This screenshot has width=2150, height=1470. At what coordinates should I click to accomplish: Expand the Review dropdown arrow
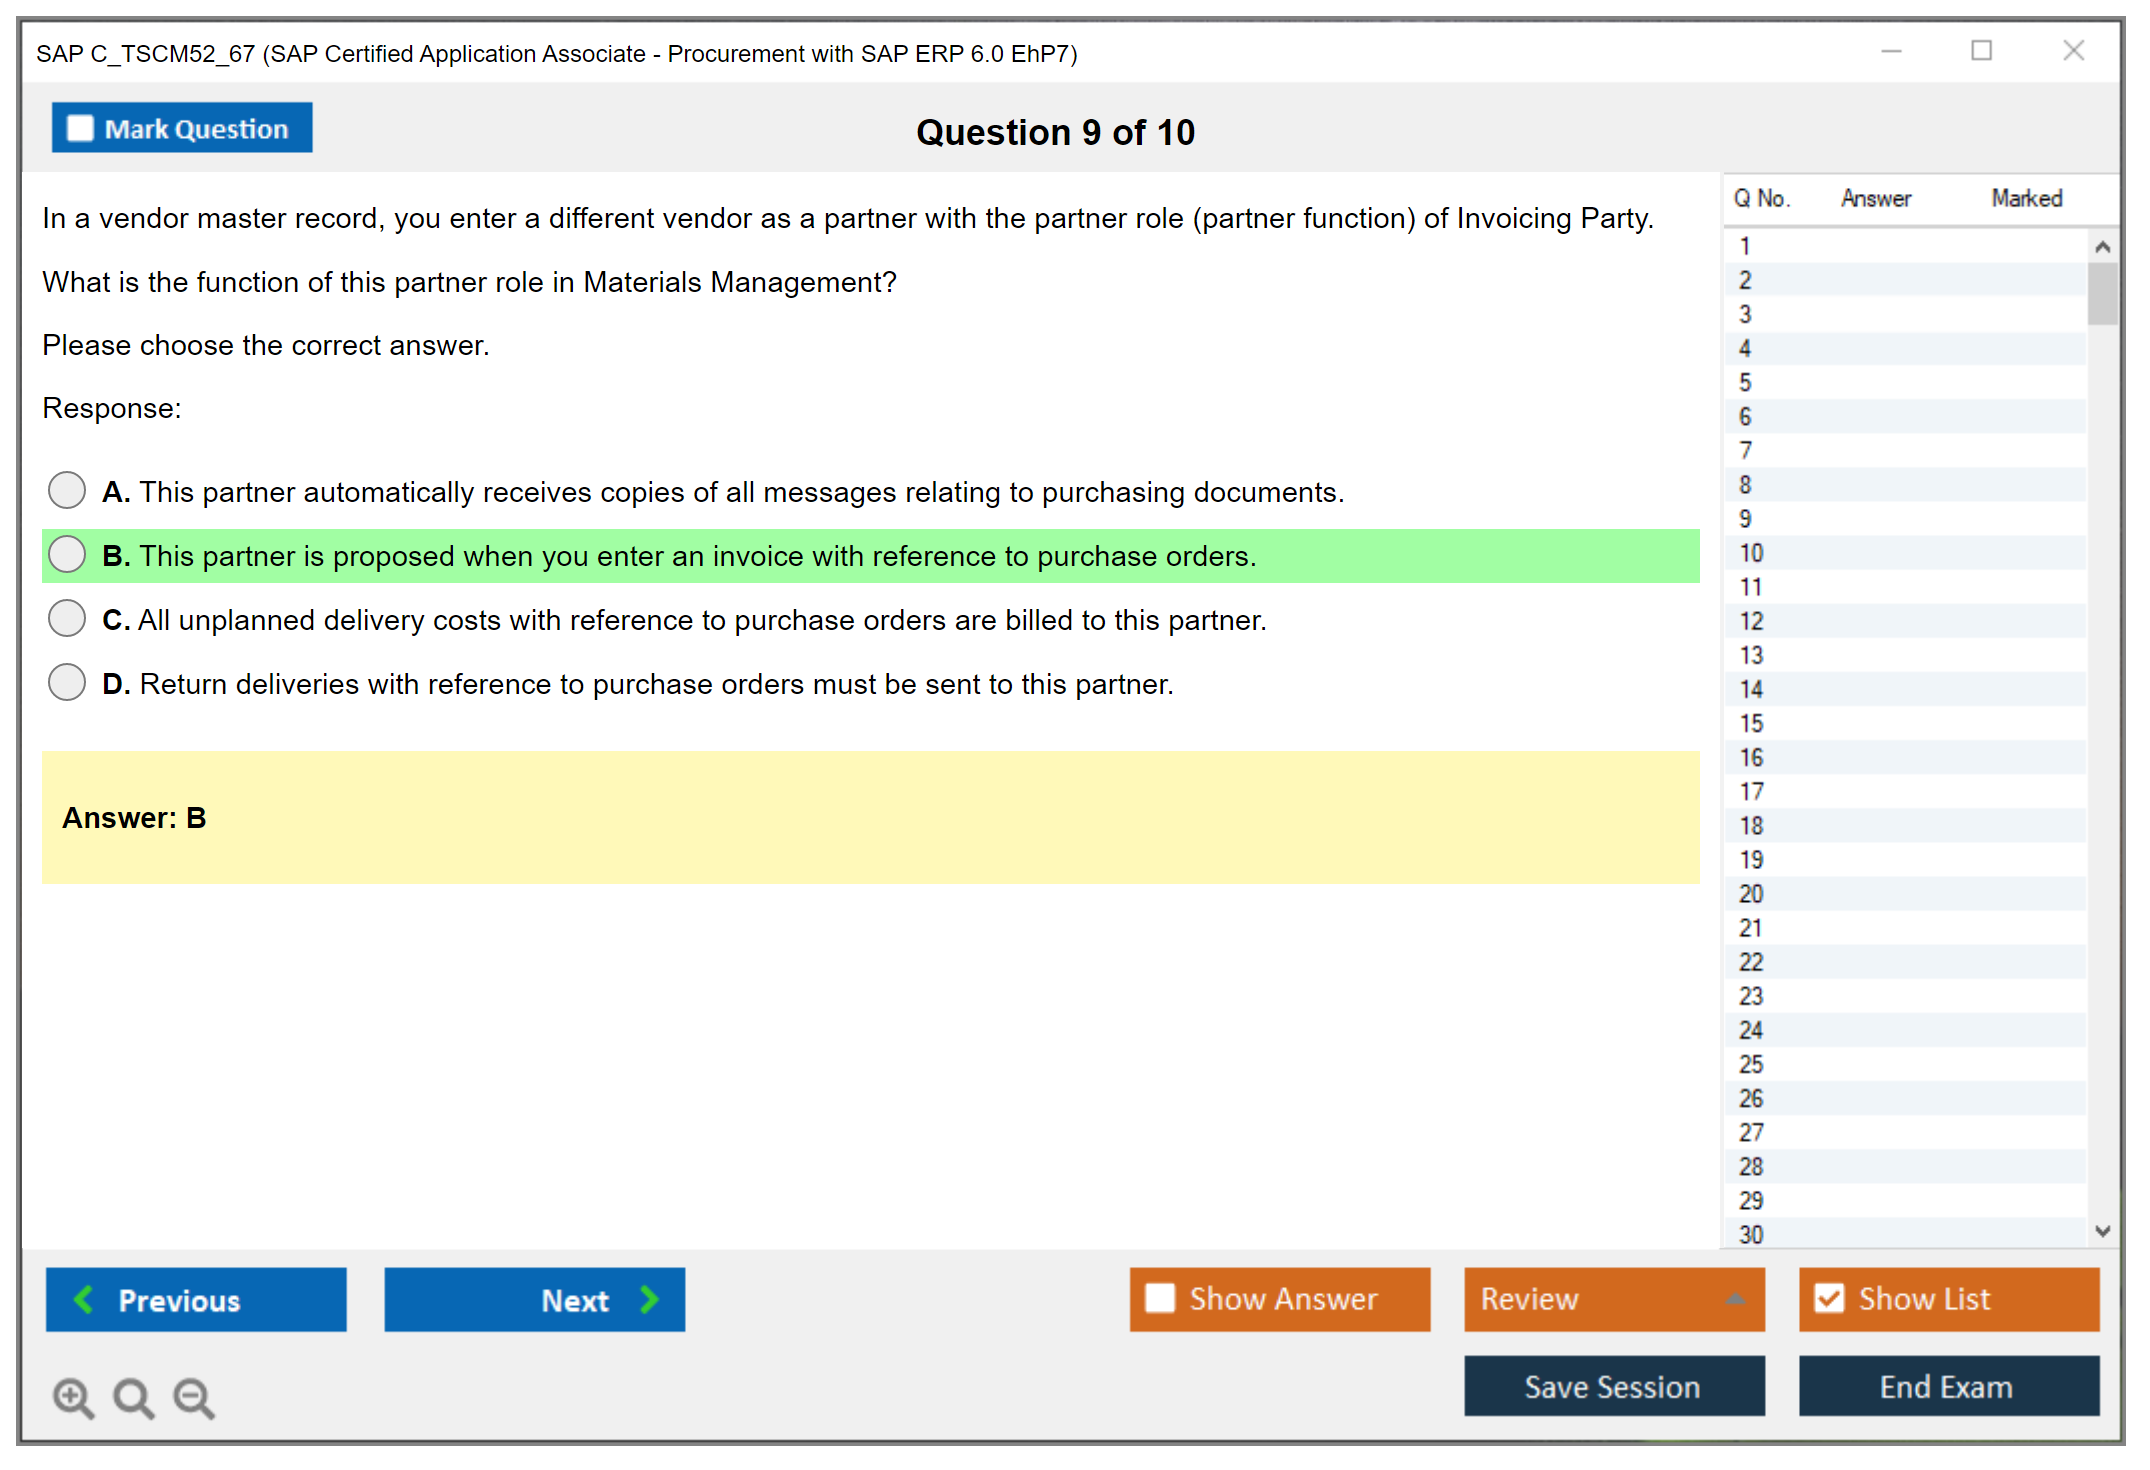tap(1735, 1299)
